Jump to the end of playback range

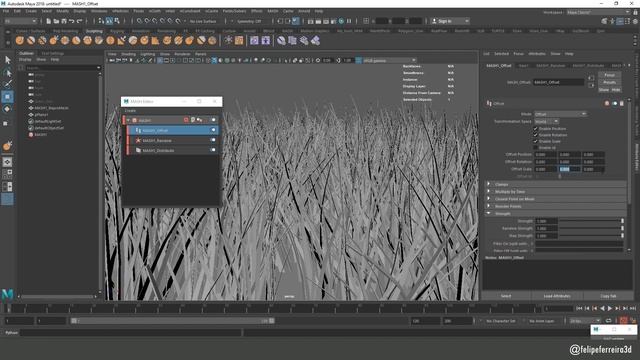point(633,309)
